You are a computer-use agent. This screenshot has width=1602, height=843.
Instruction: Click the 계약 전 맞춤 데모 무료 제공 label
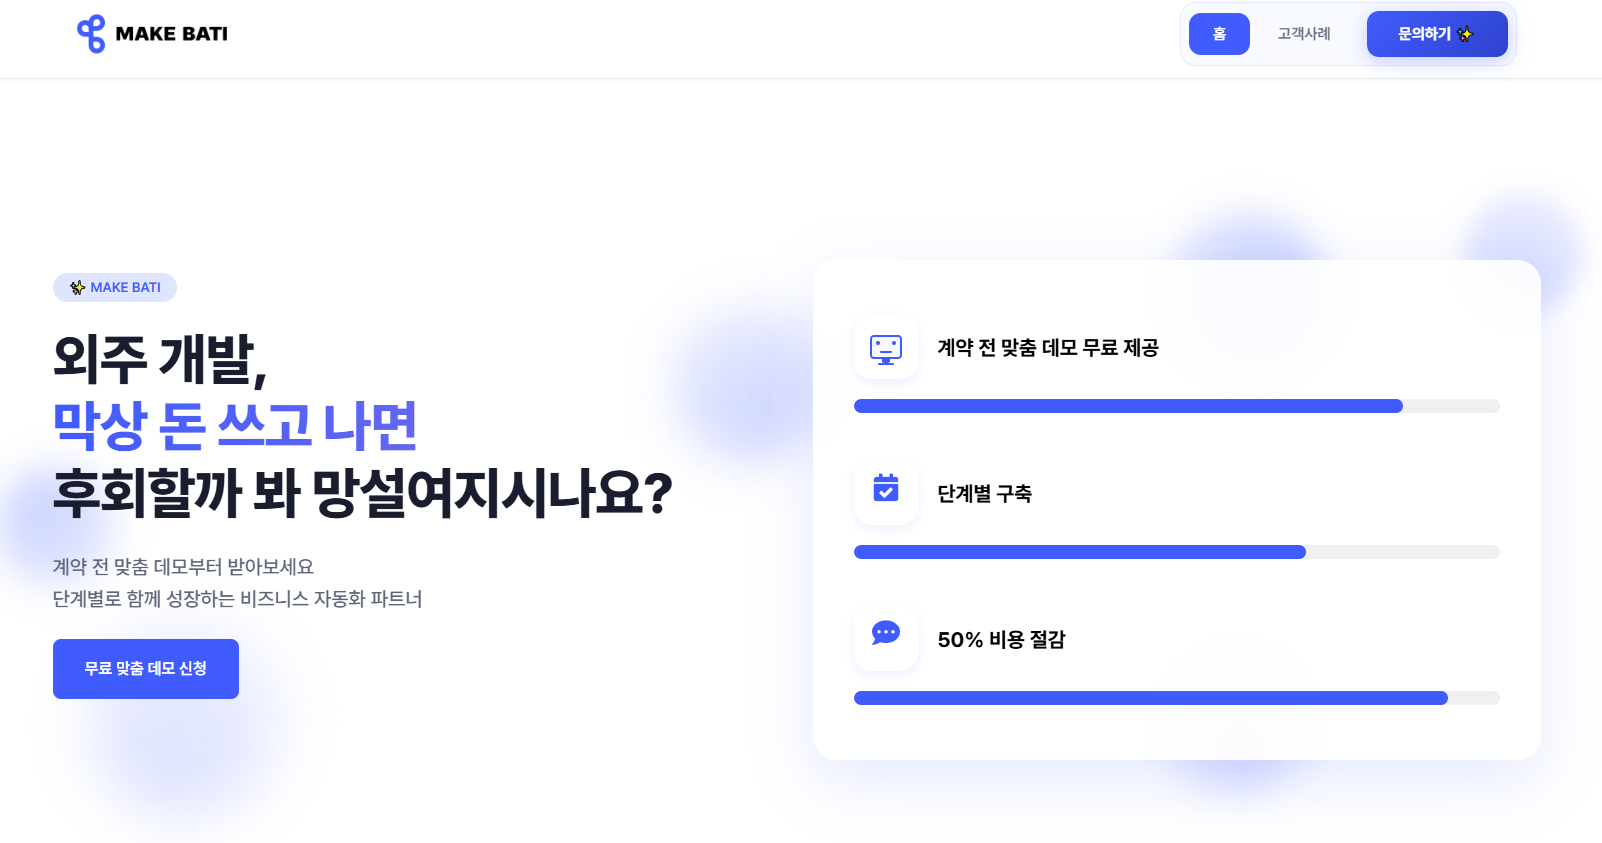[x=1048, y=349]
